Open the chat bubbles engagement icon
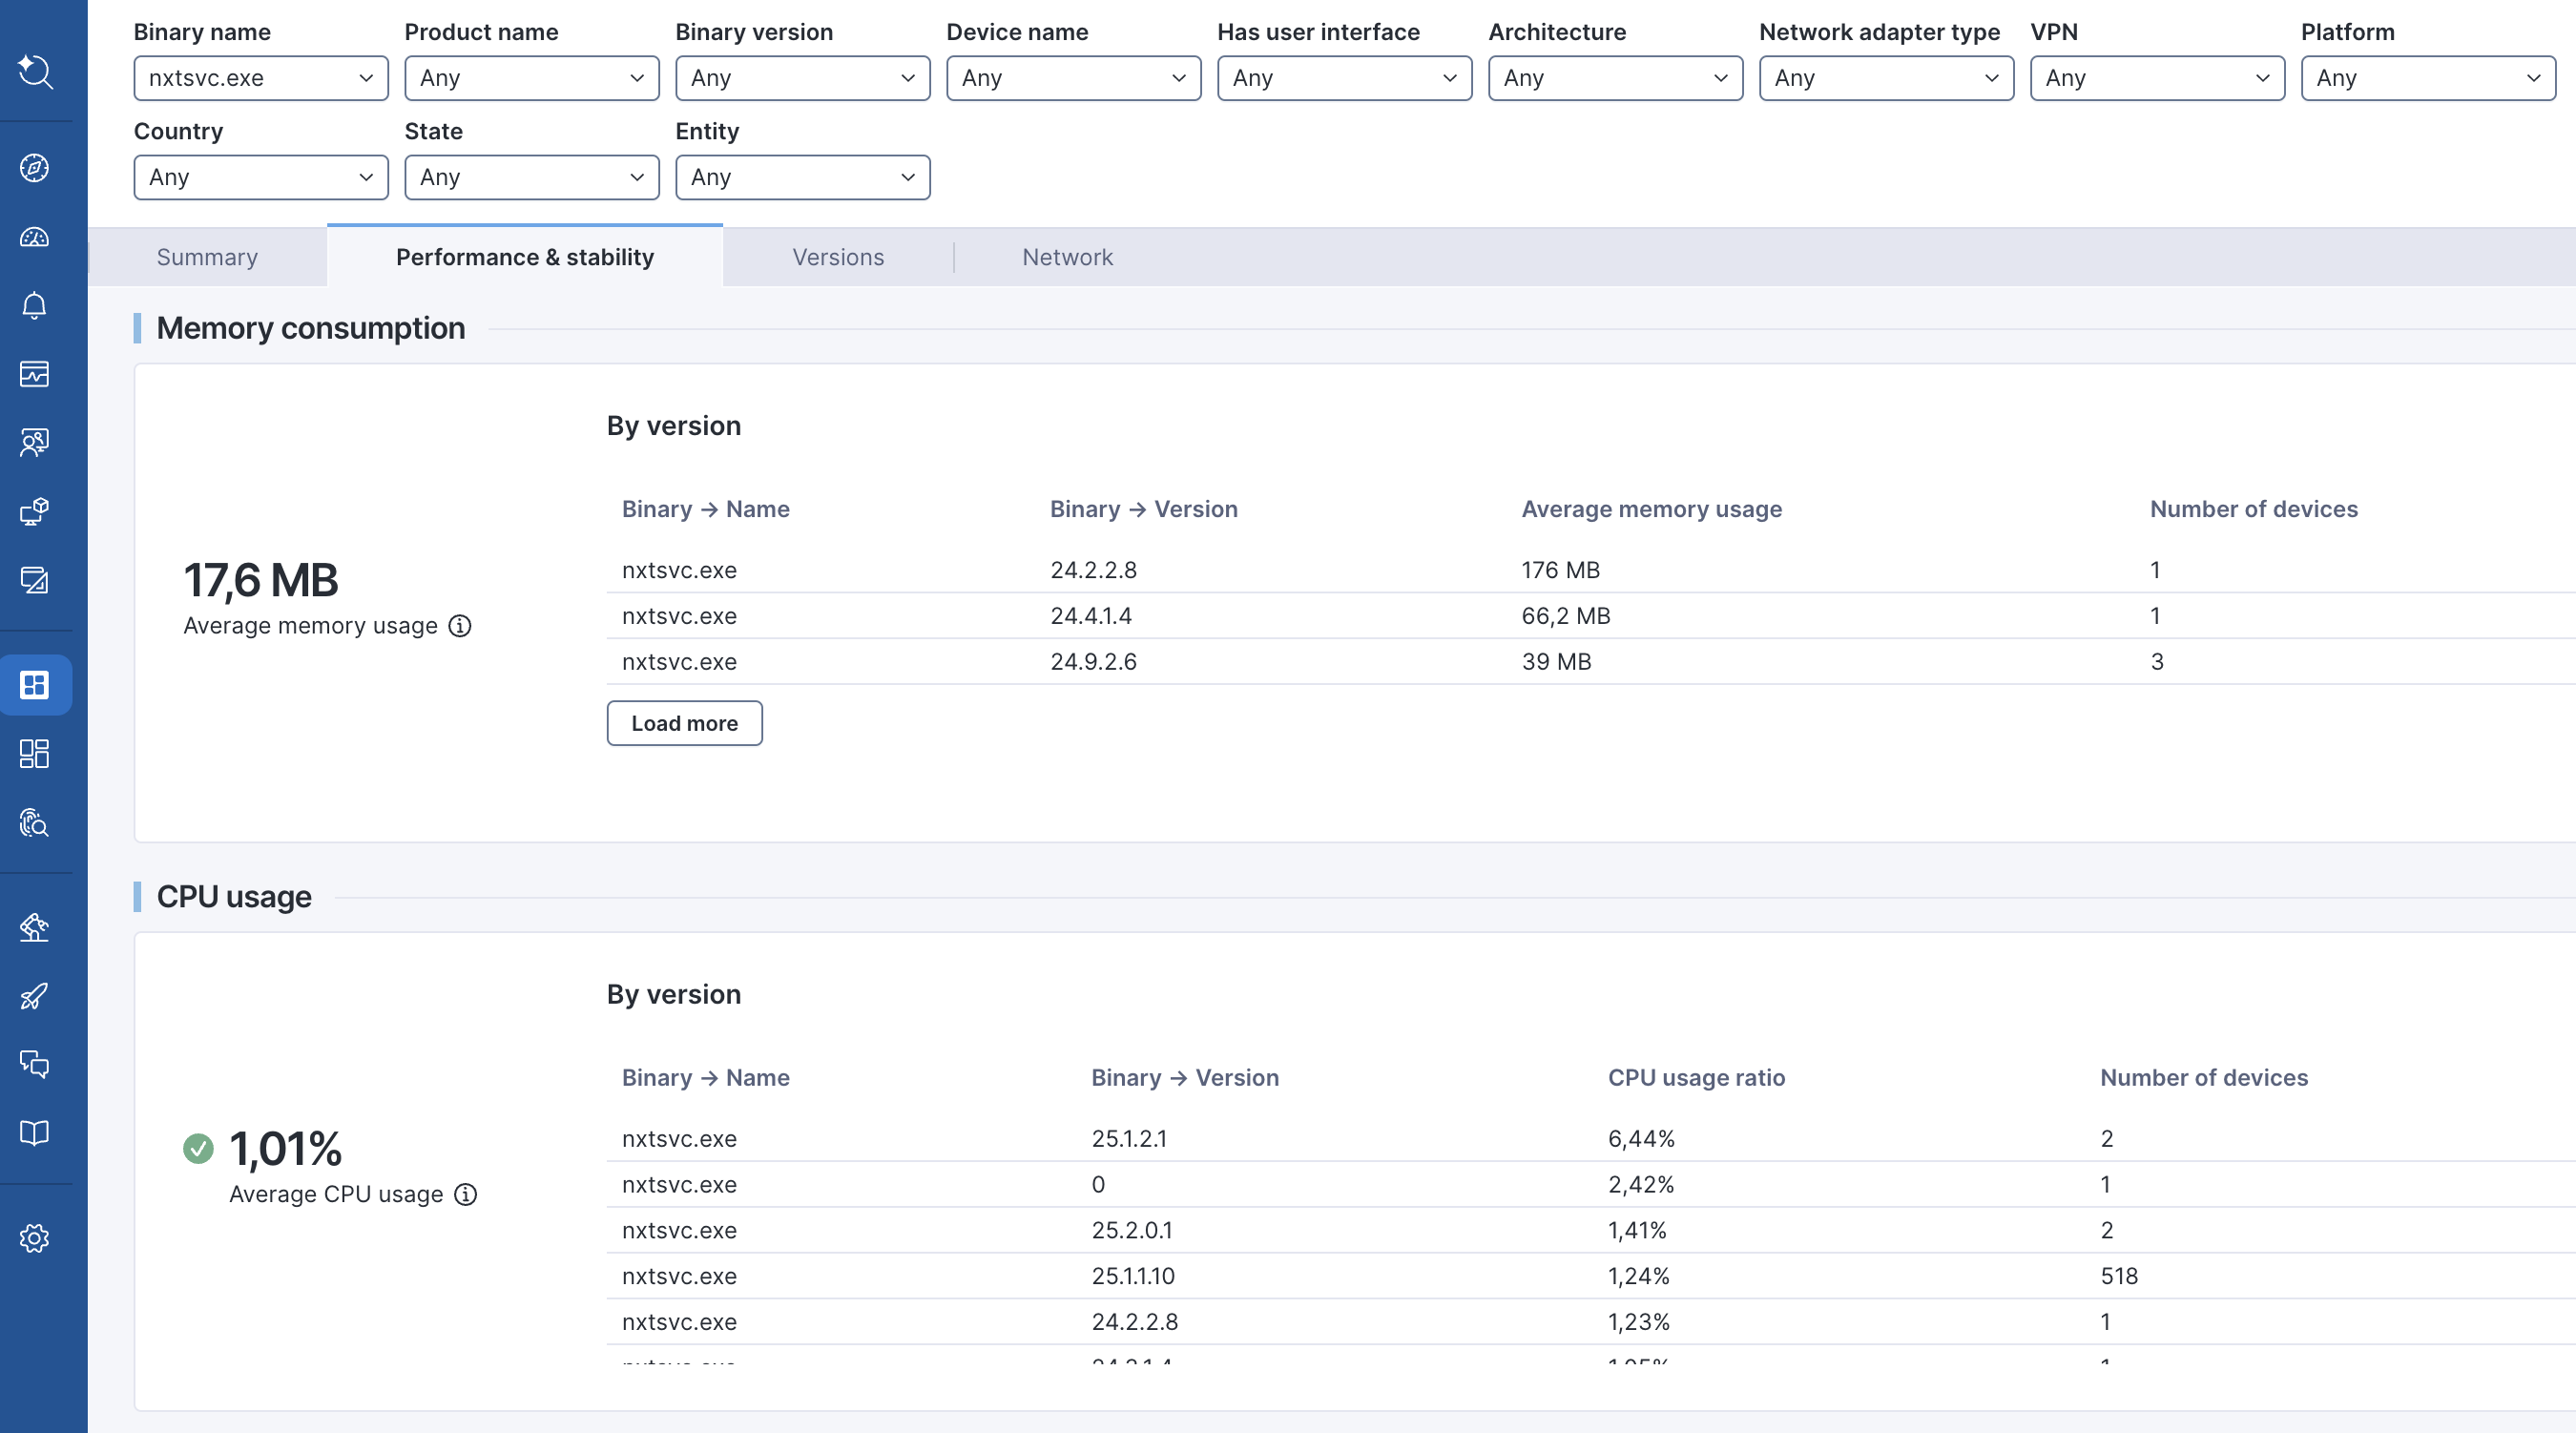Image resolution: width=2576 pixels, height=1433 pixels. click(x=36, y=1065)
